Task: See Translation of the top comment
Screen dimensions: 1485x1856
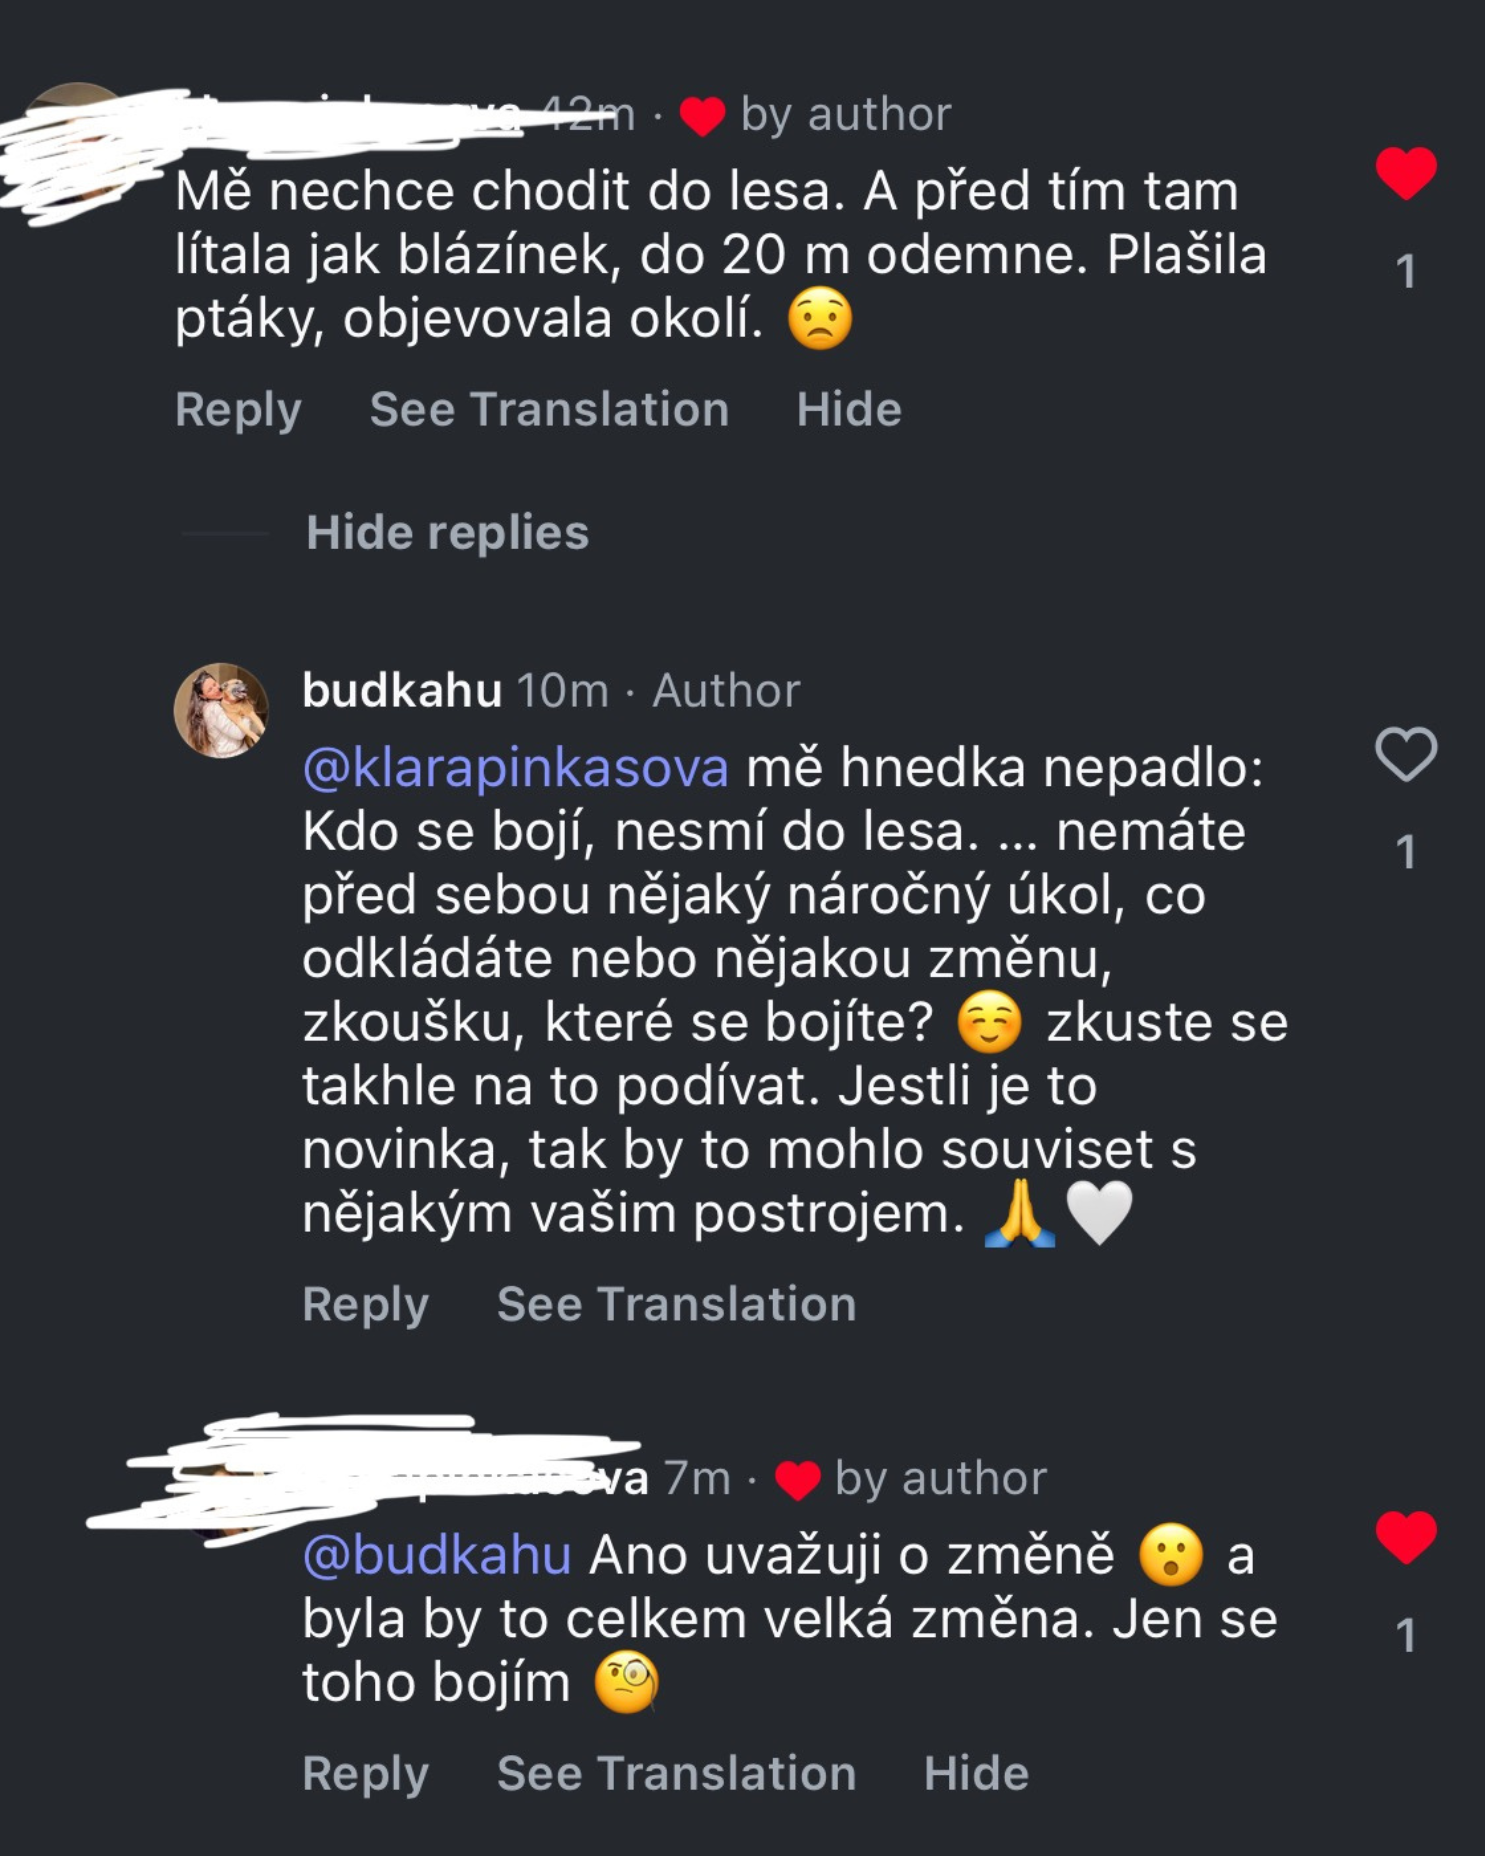Action: pos(549,410)
